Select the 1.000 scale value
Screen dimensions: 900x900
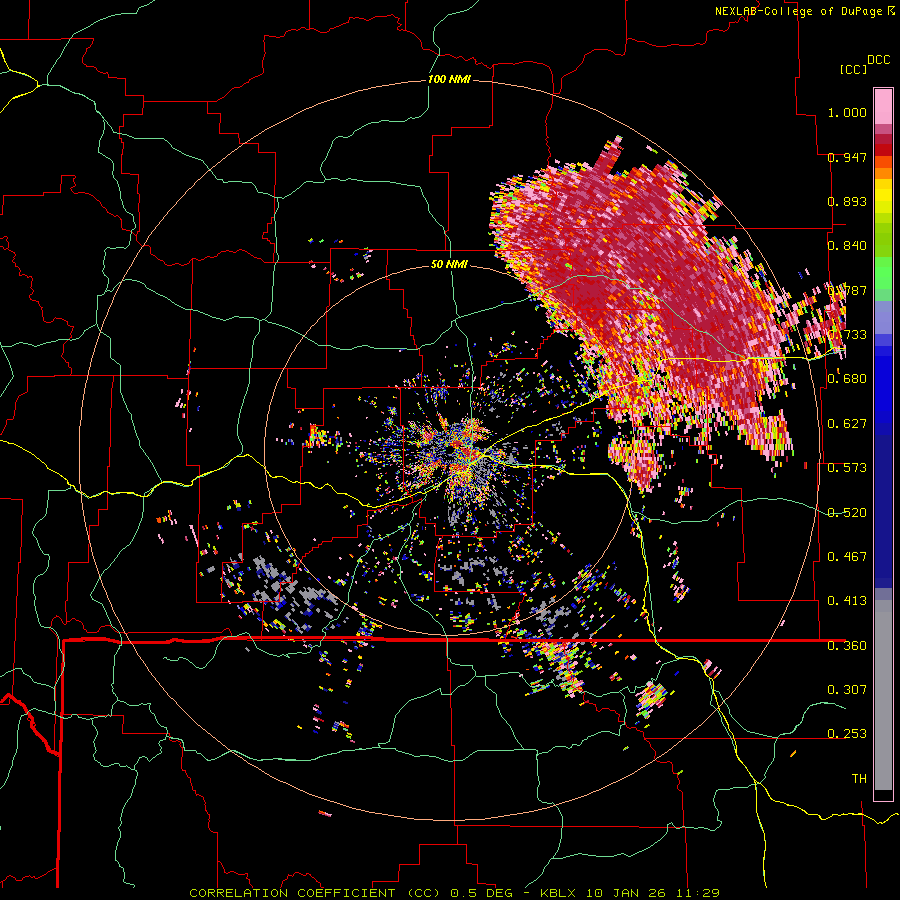847,112
